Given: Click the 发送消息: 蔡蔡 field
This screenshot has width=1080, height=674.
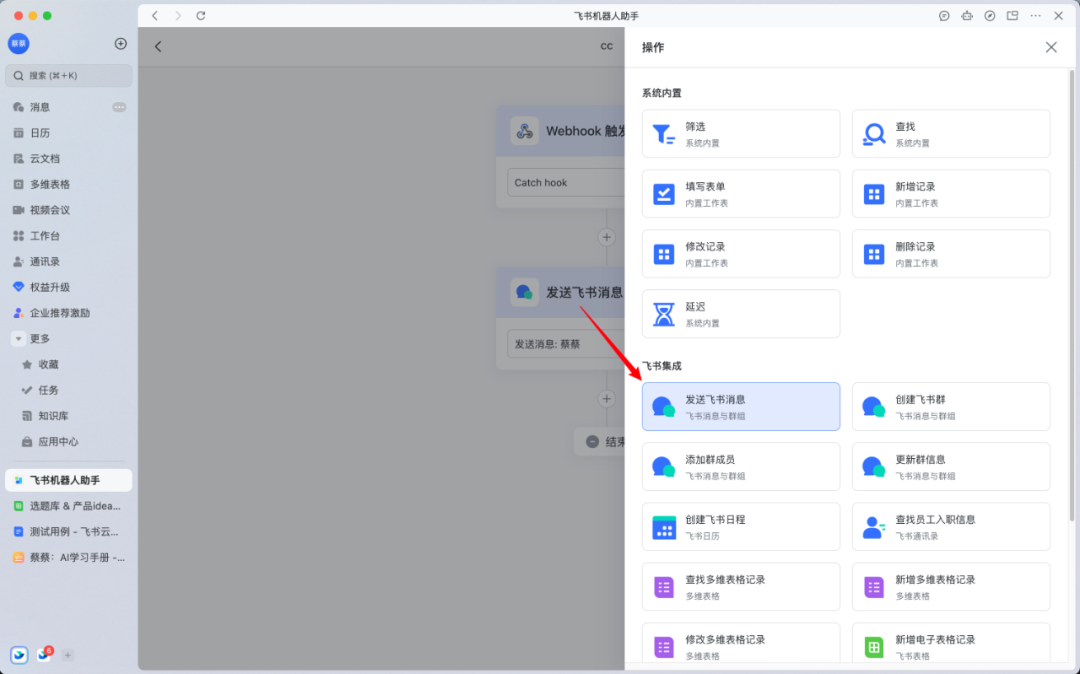Looking at the screenshot, I should tap(566, 344).
